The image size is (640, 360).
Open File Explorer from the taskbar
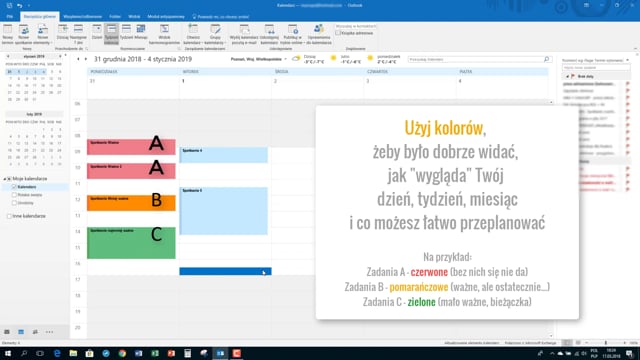73,353
